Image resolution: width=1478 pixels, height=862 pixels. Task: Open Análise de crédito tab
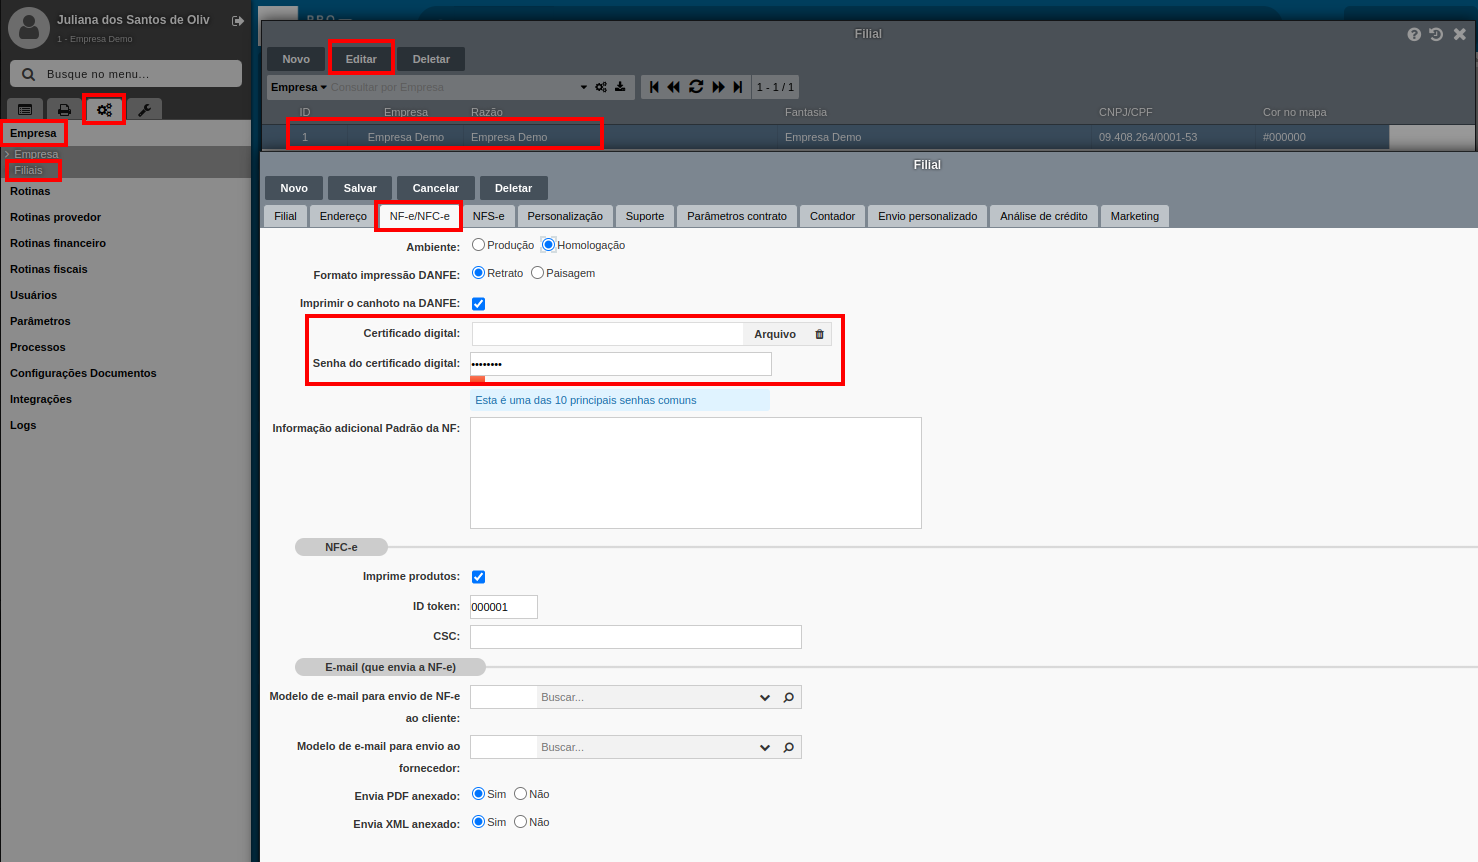(x=1044, y=216)
